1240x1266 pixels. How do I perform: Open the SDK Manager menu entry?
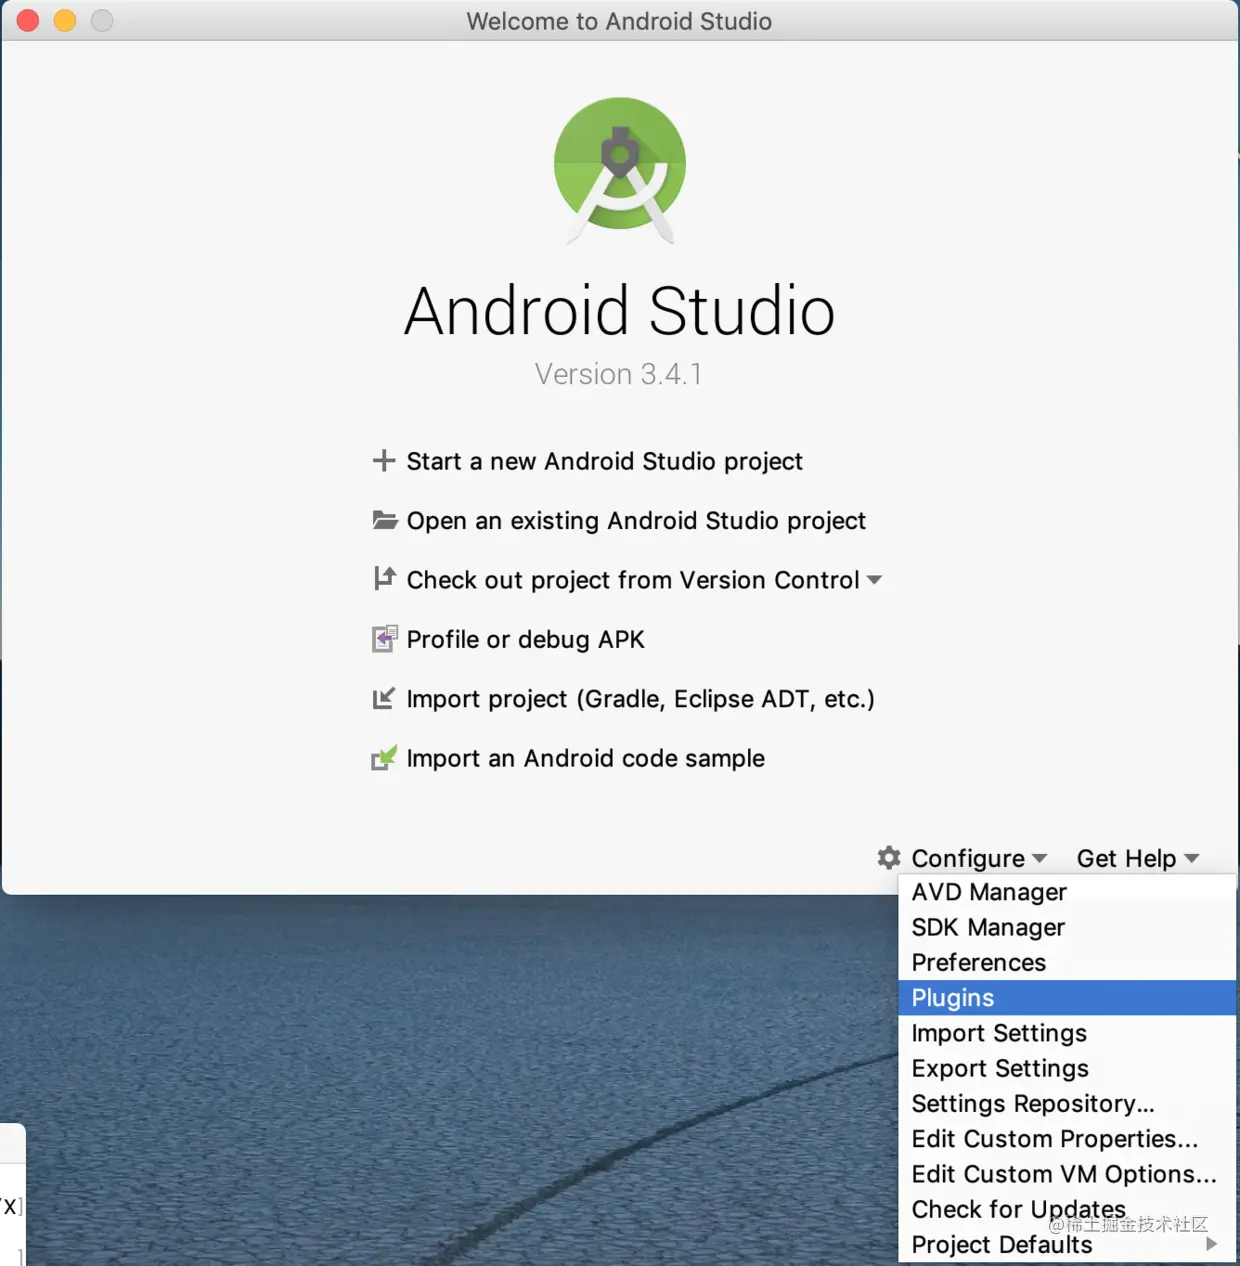click(987, 927)
